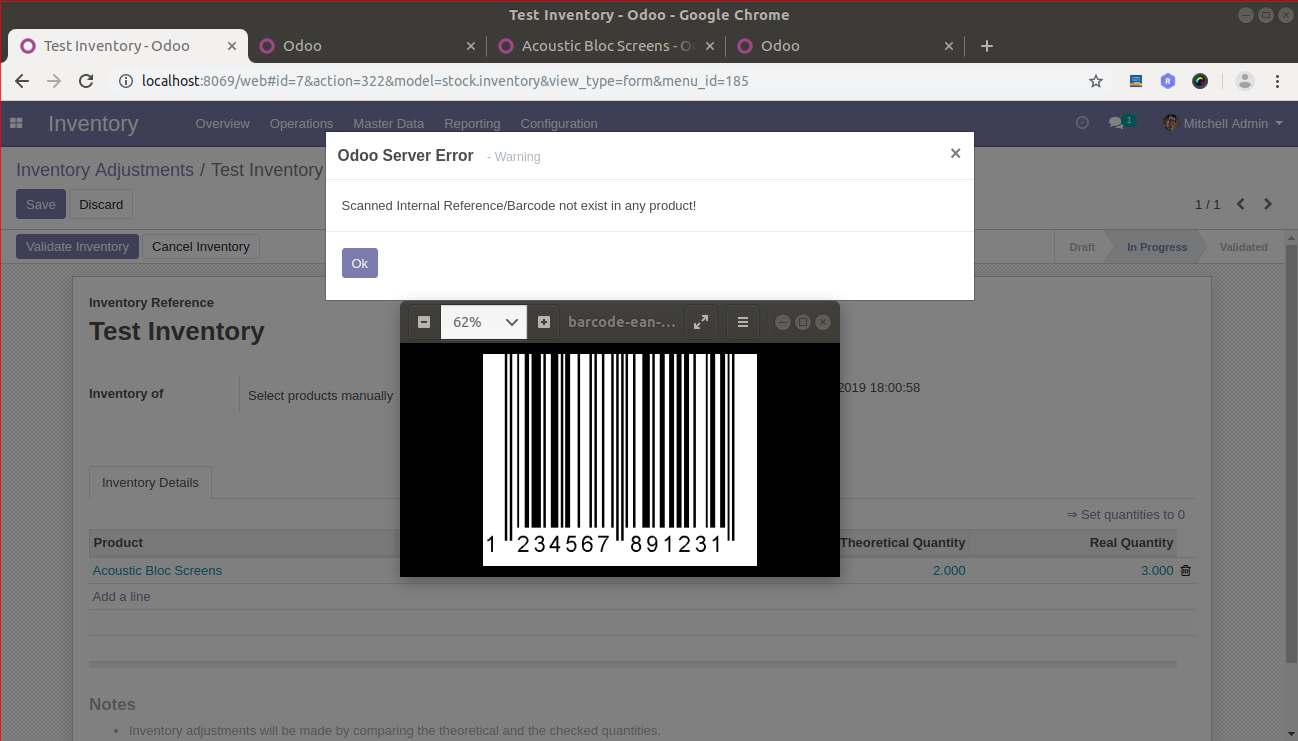Open the Odoo apps grid menu
Viewport: 1298px width, 741px height.
coord(16,123)
